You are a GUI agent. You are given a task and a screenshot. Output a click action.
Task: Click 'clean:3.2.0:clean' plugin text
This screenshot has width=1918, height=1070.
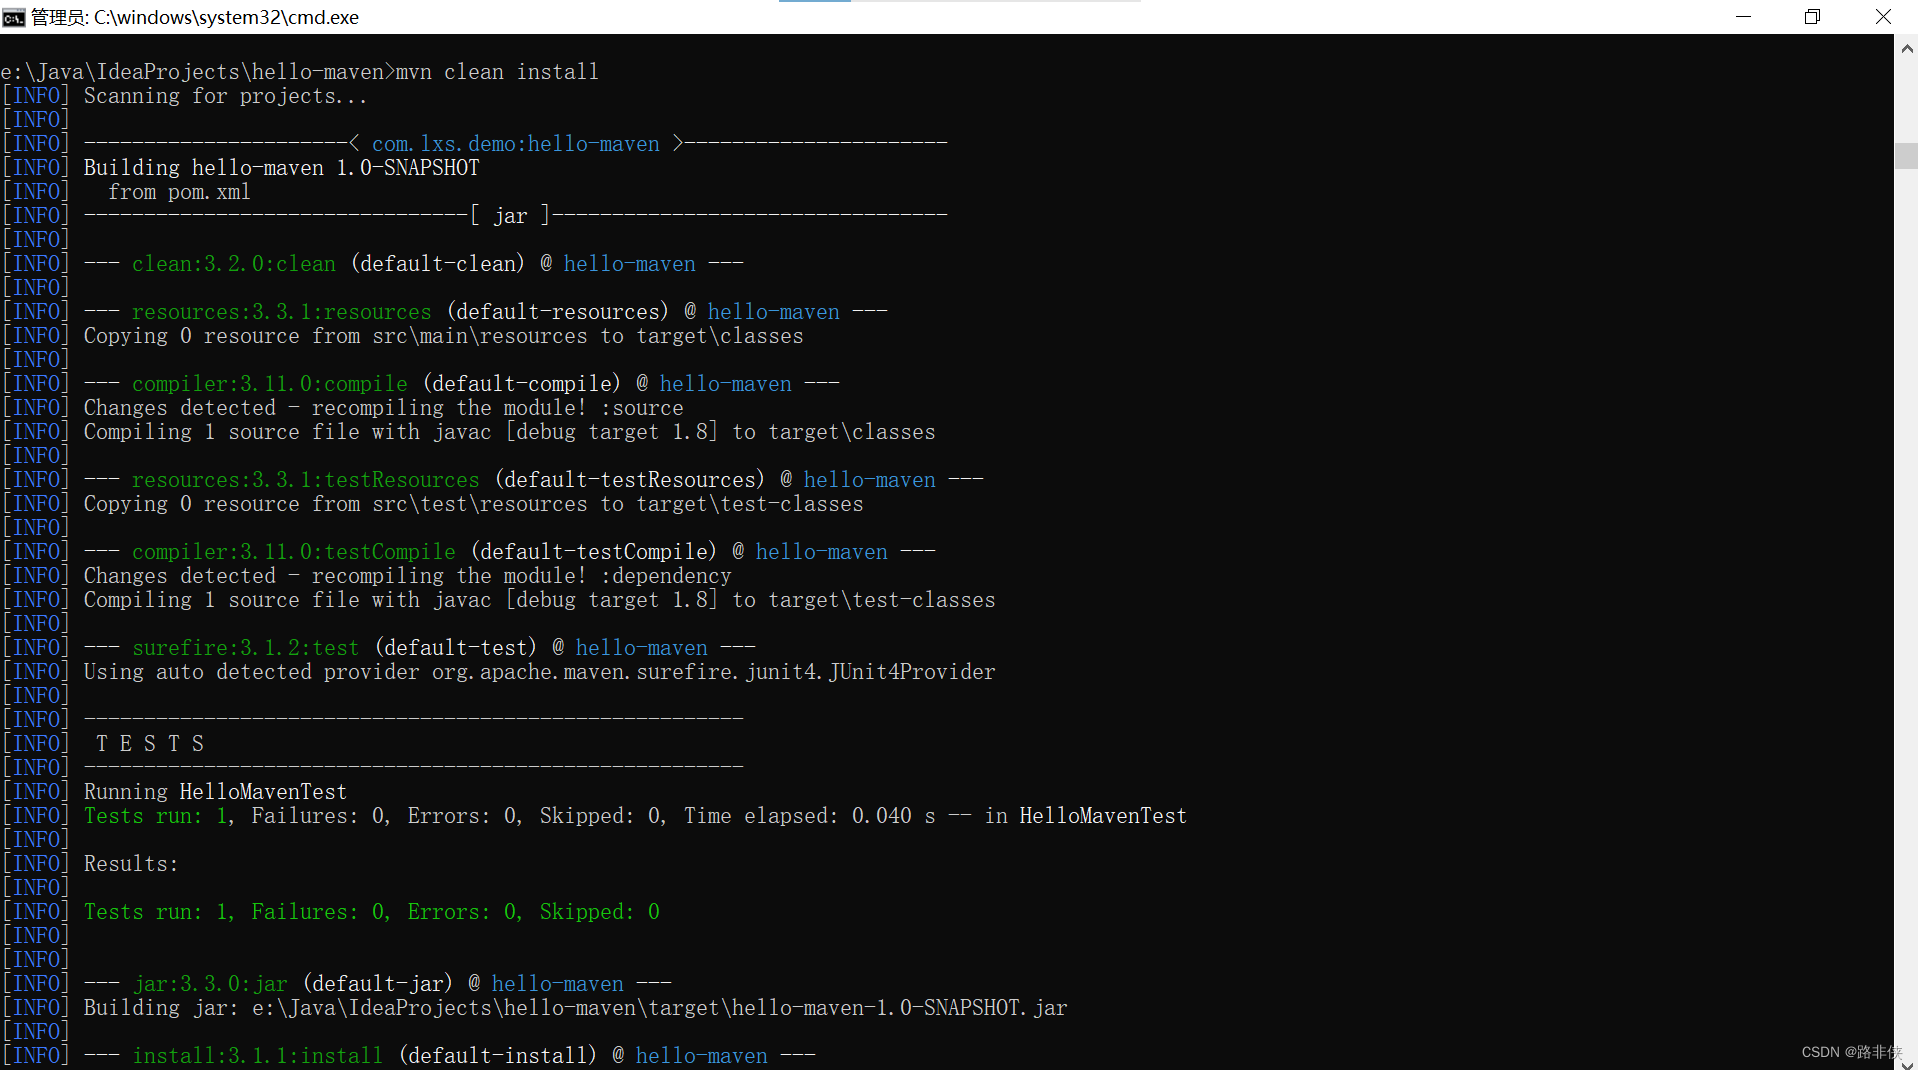234,264
